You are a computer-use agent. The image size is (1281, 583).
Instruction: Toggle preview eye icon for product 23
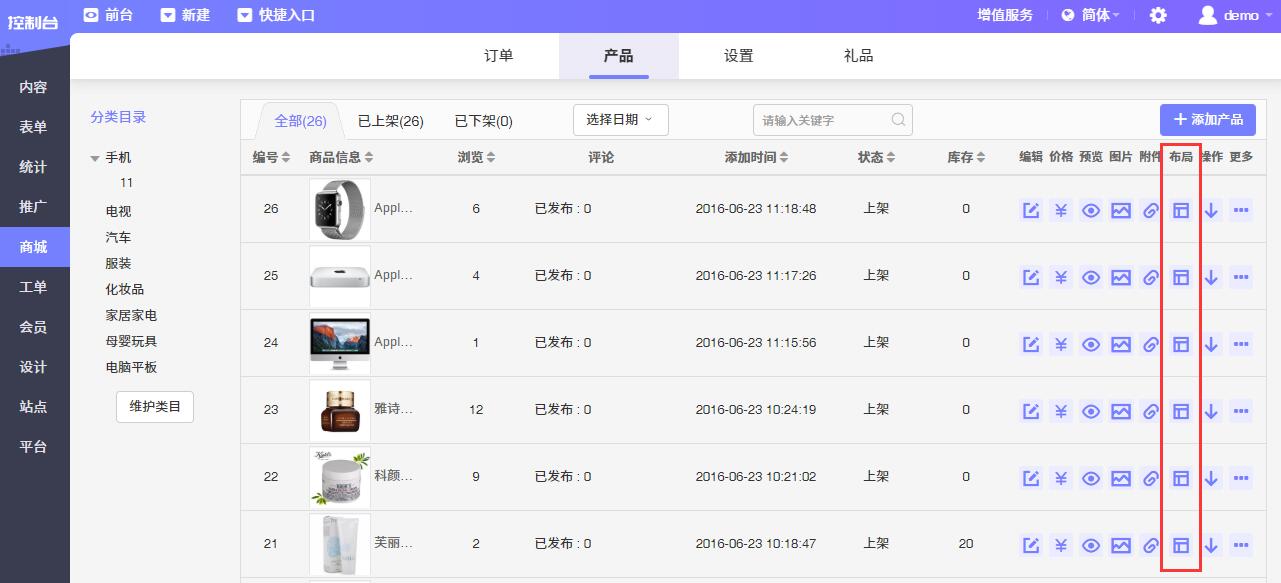[x=1091, y=411]
